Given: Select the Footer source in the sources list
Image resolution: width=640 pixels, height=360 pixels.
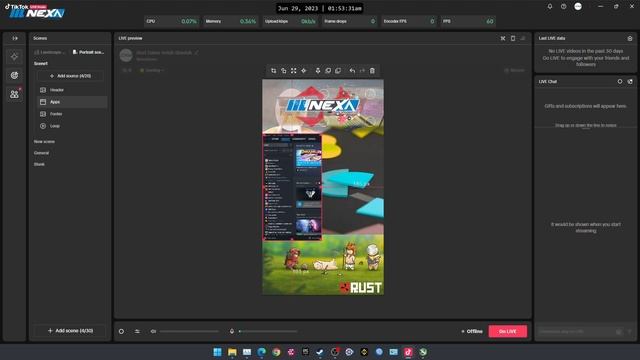Looking at the screenshot, I should (72, 114).
